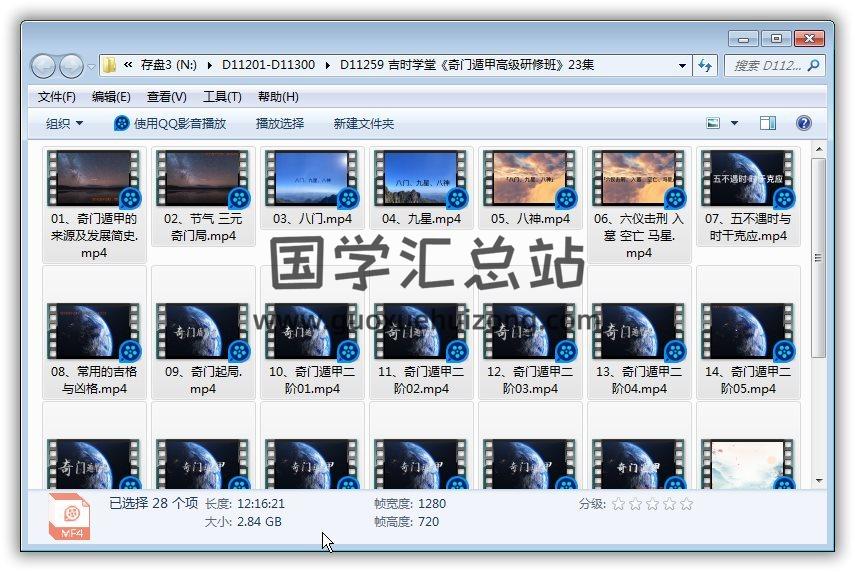Set rating using the first star
Screen dimensions: 855x572
click(x=618, y=504)
